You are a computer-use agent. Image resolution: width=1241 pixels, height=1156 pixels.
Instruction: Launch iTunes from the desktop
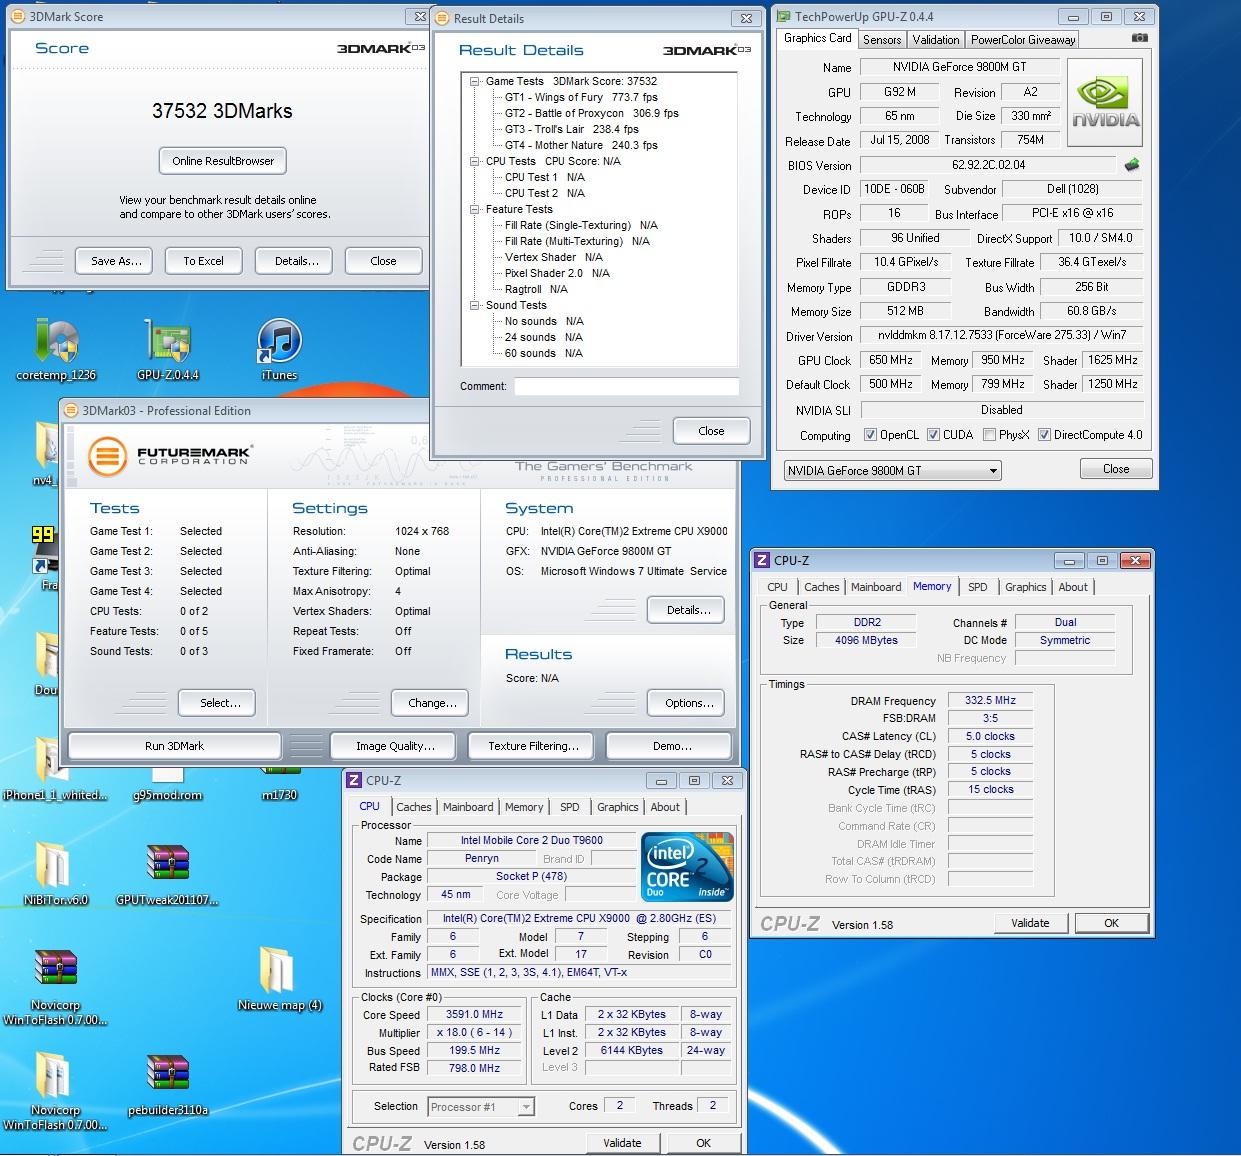coord(279,351)
